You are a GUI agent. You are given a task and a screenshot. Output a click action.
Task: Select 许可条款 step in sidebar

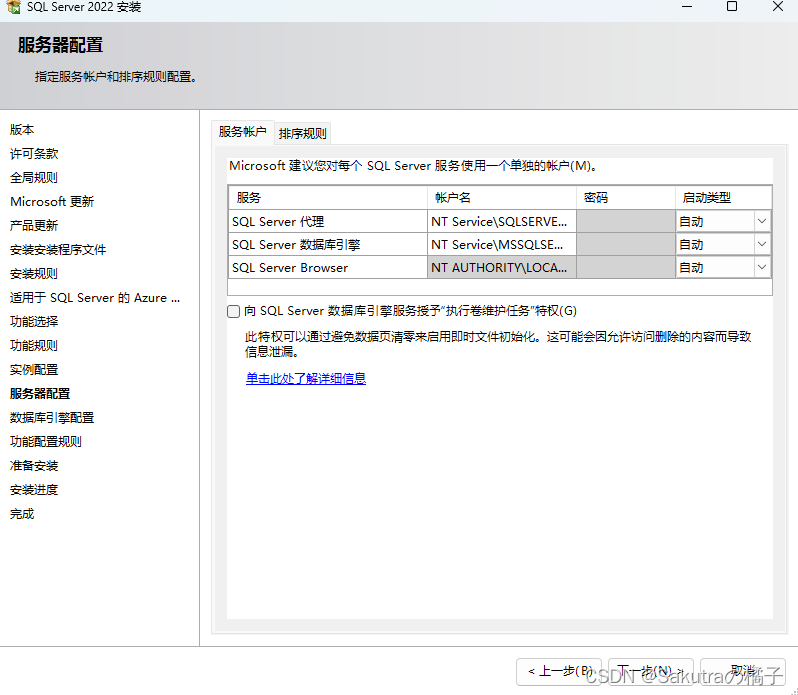(x=34, y=154)
